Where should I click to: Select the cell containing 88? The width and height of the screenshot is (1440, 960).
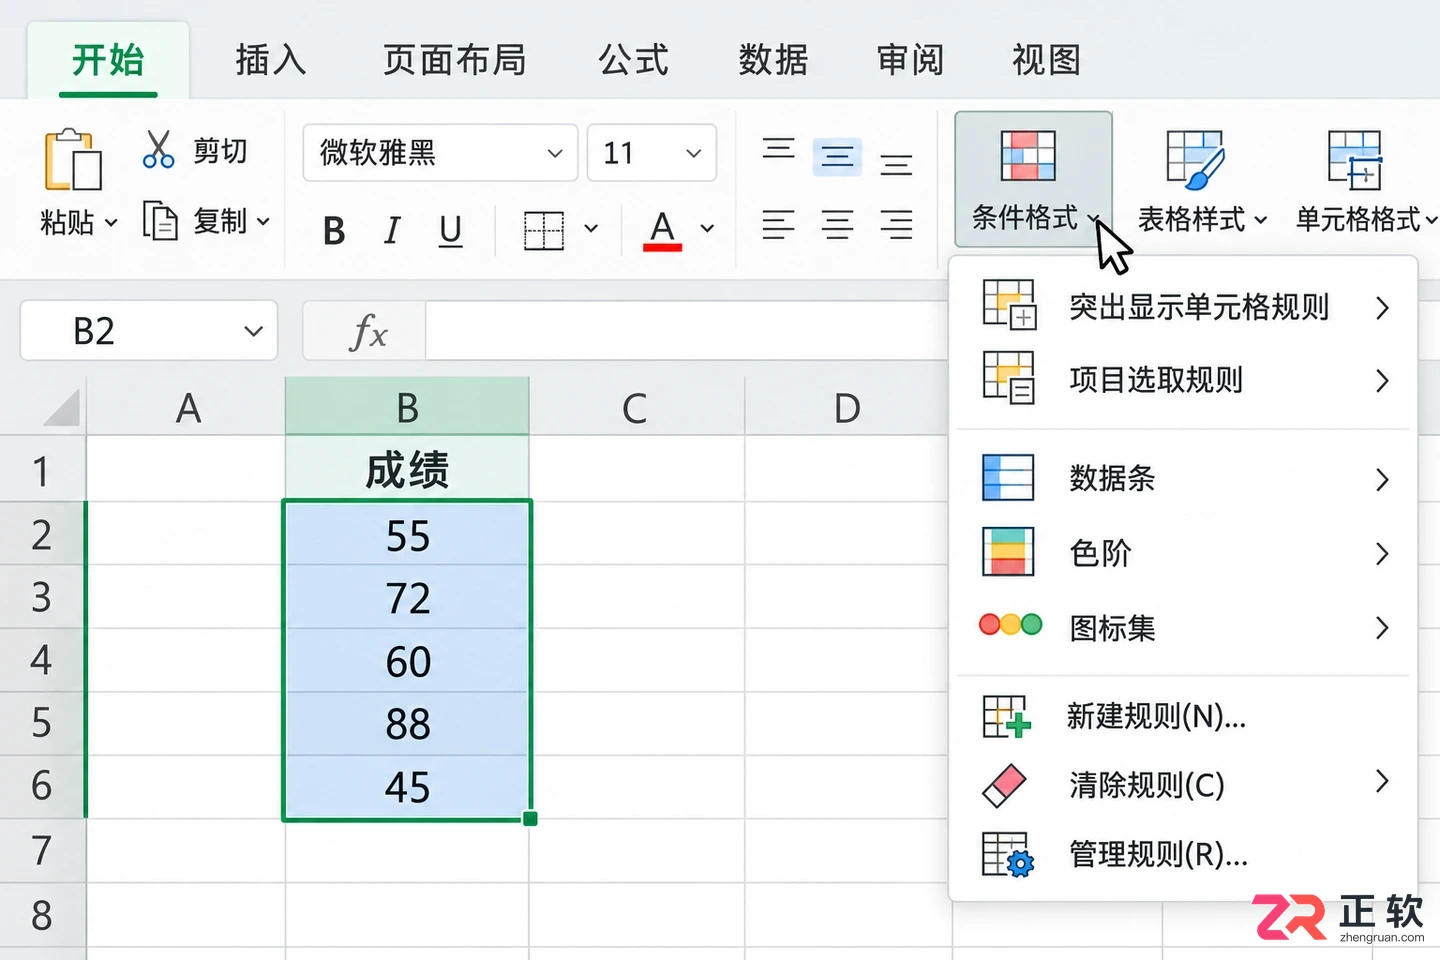(x=407, y=724)
